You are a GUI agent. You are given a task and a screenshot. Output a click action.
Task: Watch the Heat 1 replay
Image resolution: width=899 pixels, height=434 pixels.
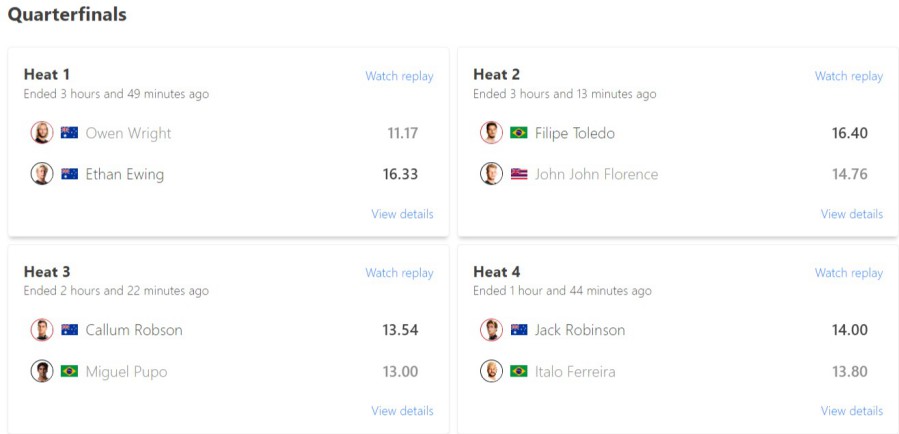(399, 76)
